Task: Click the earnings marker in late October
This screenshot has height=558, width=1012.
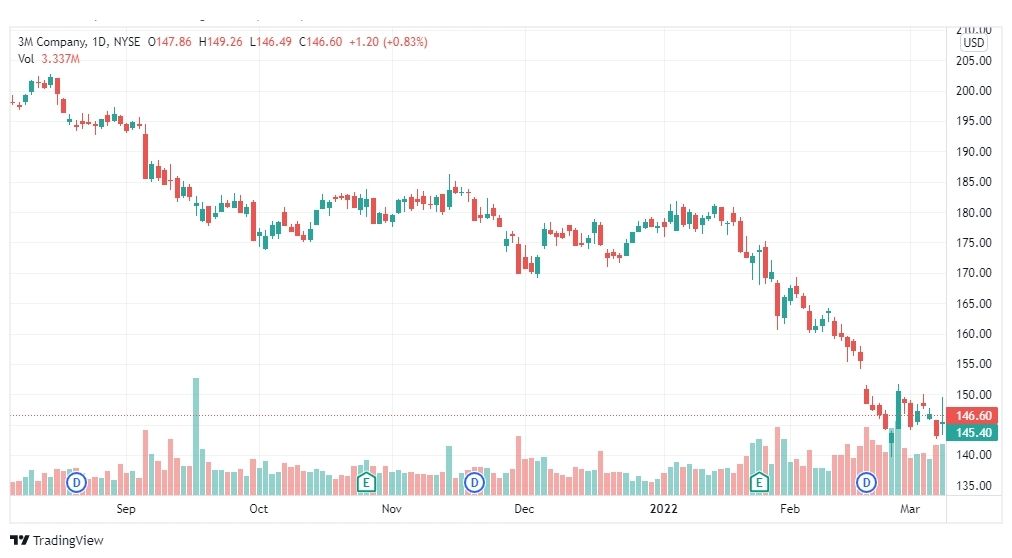Action: 366,482
